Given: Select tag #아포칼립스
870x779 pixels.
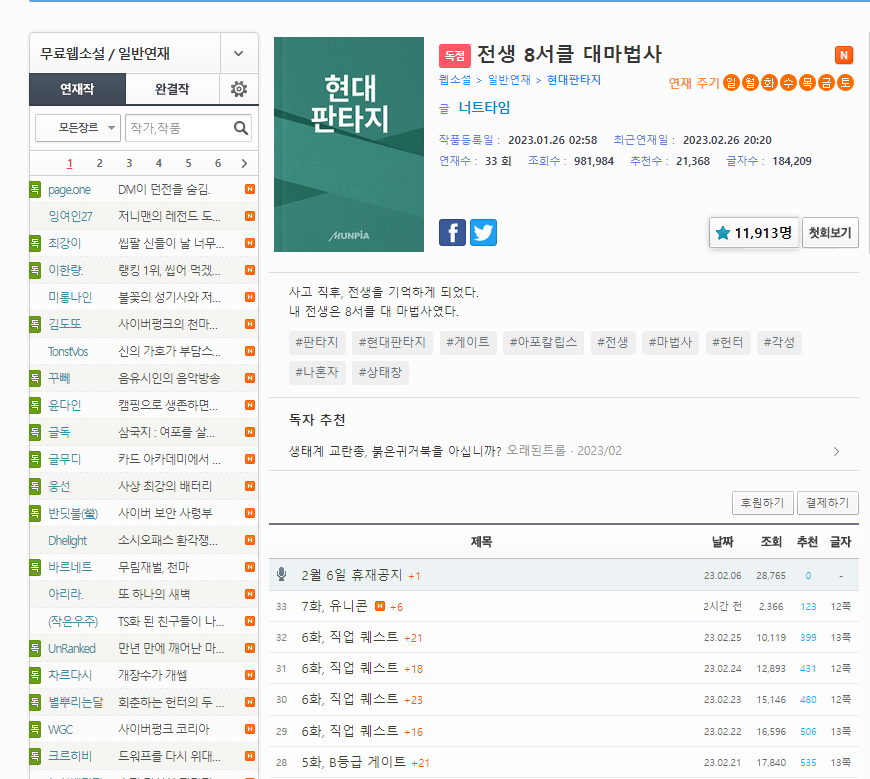Looking at the screenshot, I should coord(543,342).
